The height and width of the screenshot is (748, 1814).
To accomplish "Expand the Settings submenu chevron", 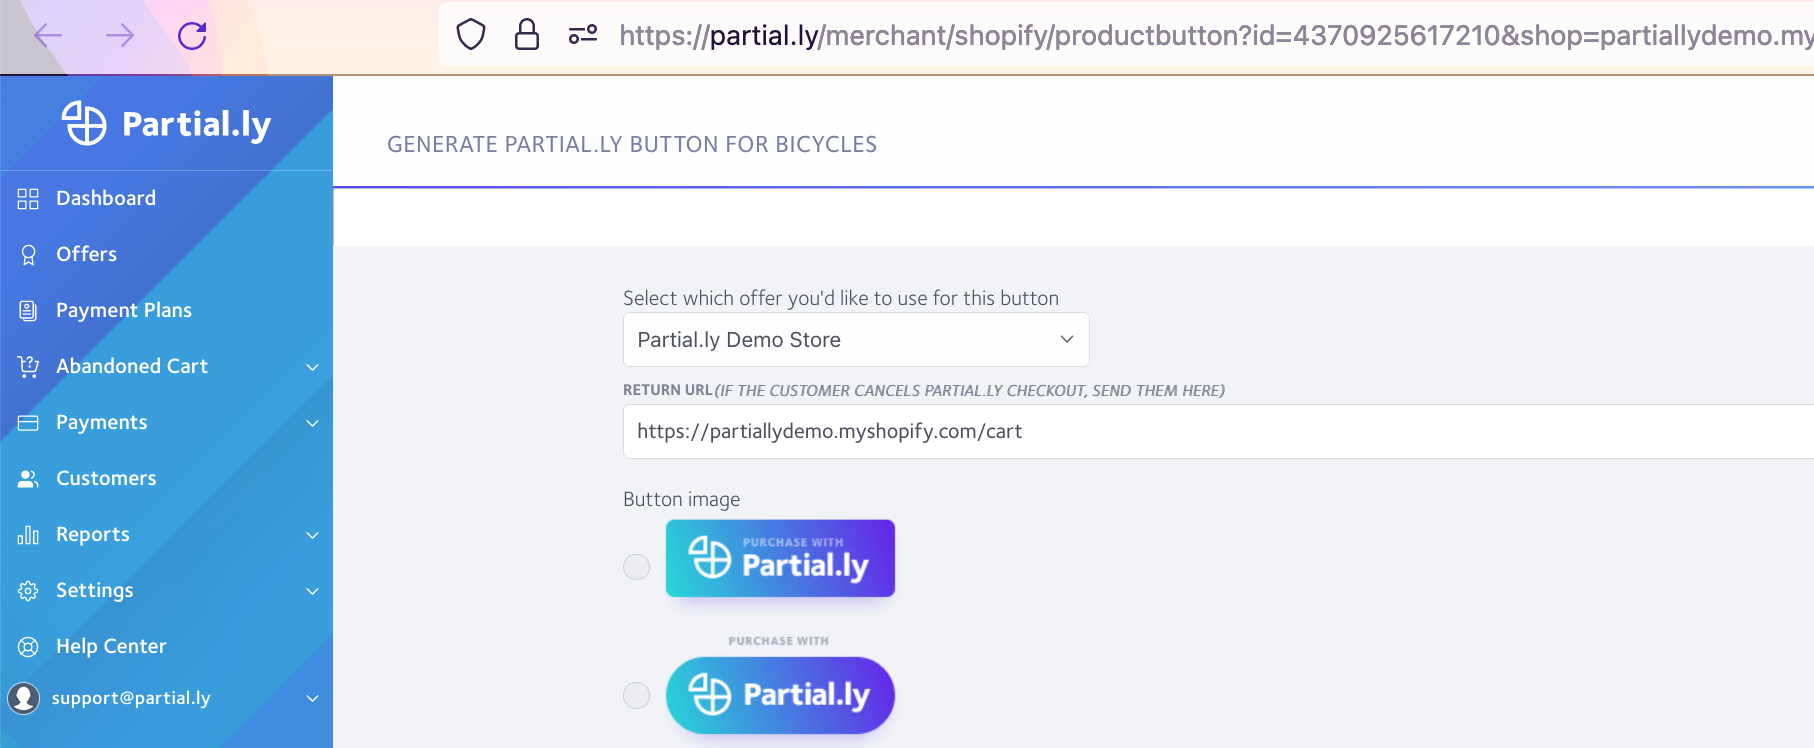I will (x=312, y=591).
